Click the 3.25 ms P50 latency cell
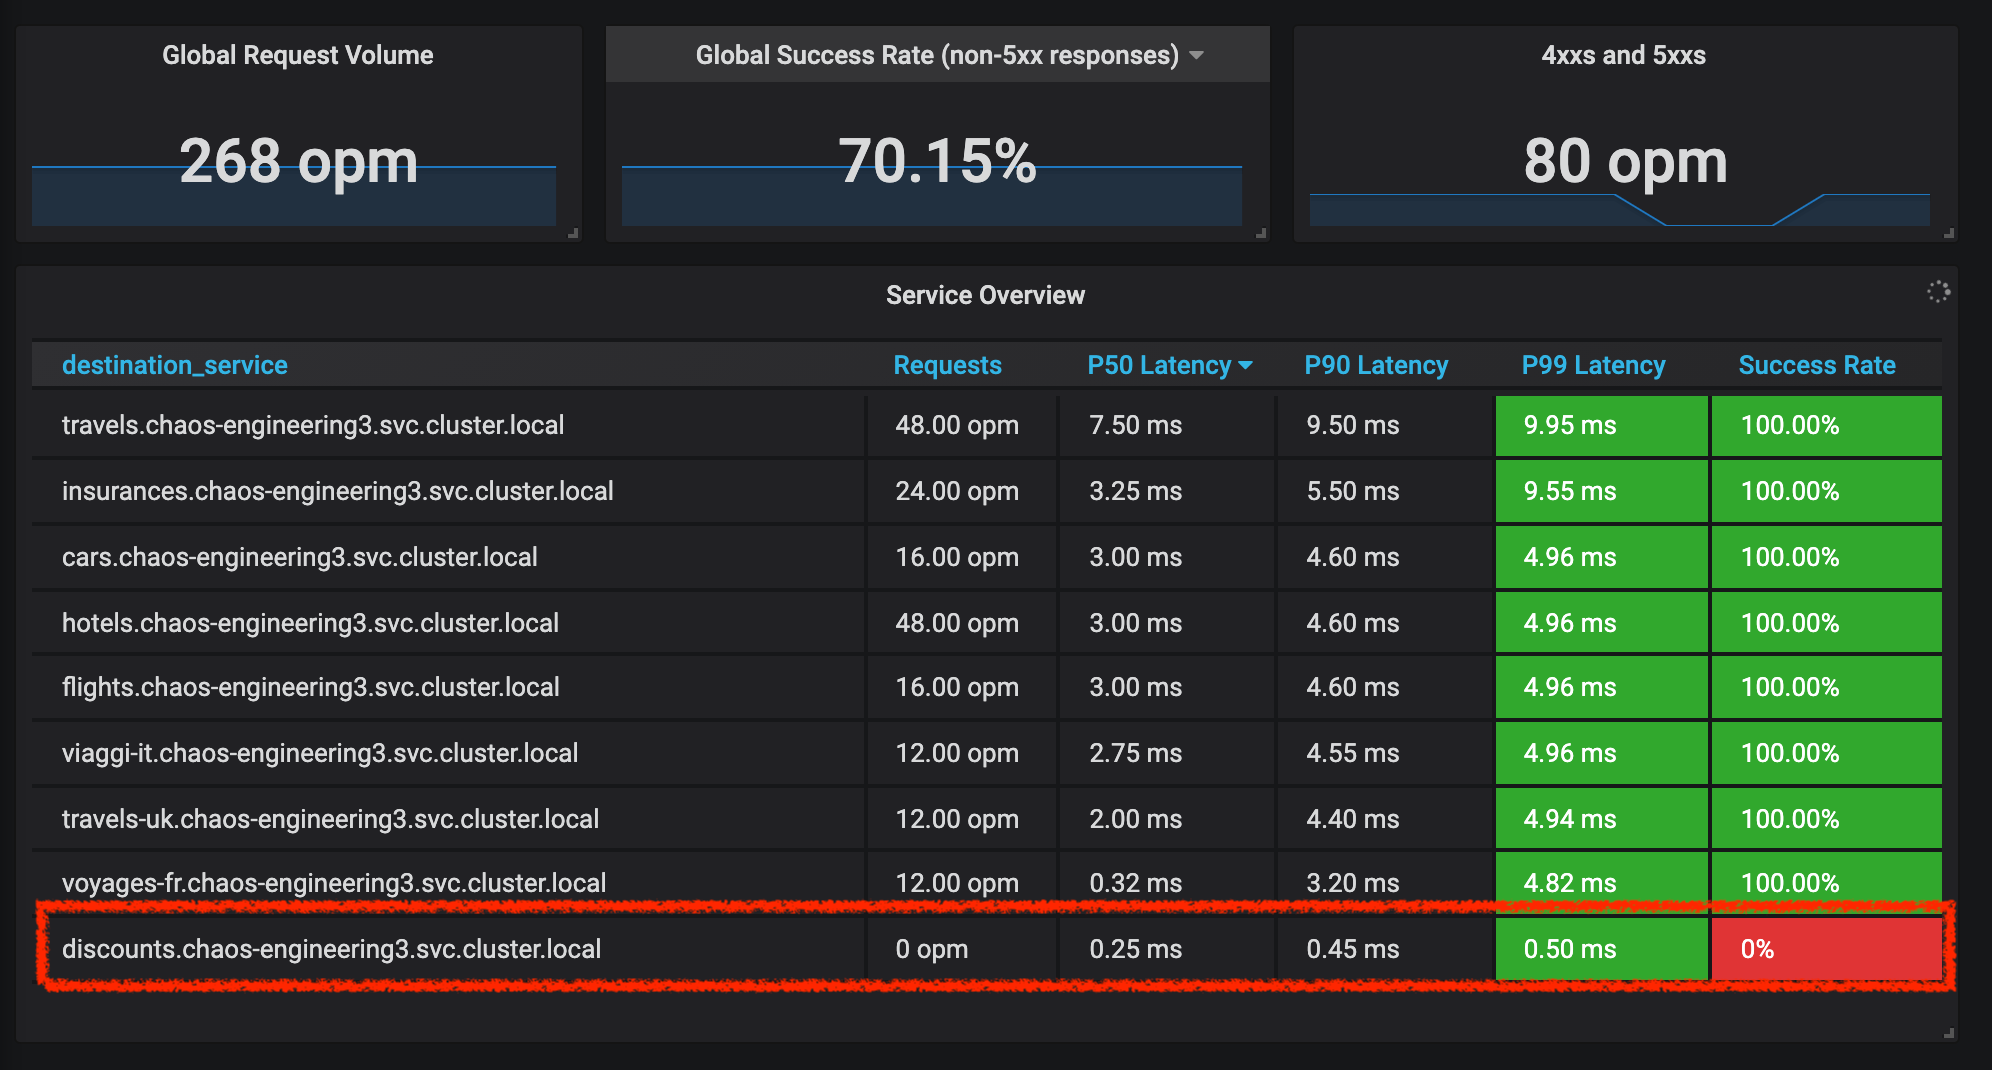1992x1070 pixels. point(1167,491)
